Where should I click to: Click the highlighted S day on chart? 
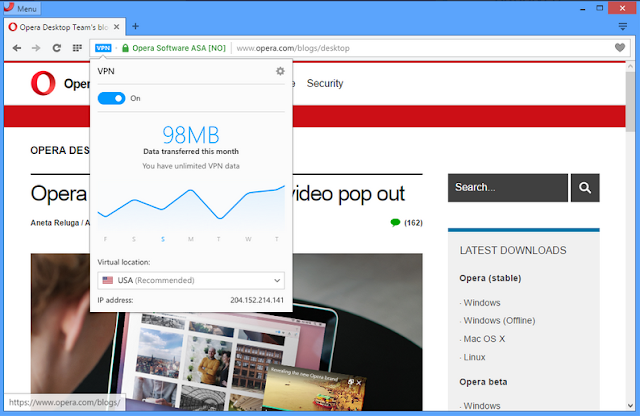click(162, 239)
